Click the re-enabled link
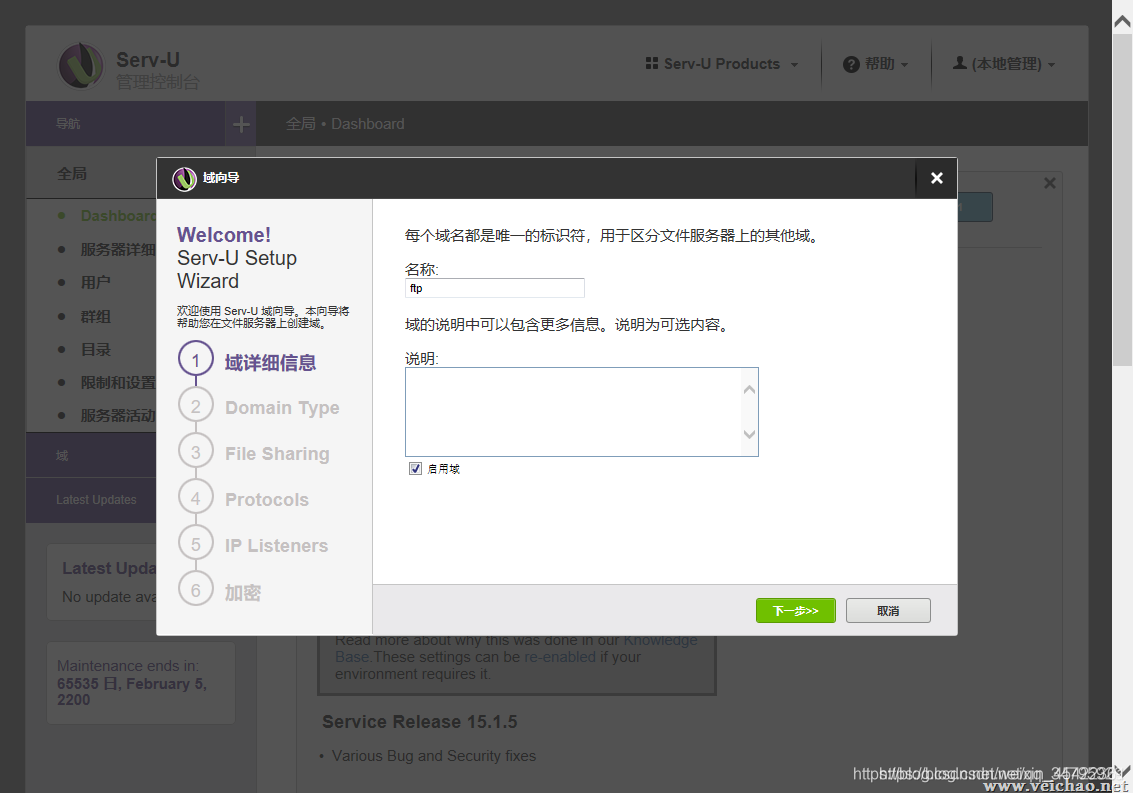 [x=560, y=657]
